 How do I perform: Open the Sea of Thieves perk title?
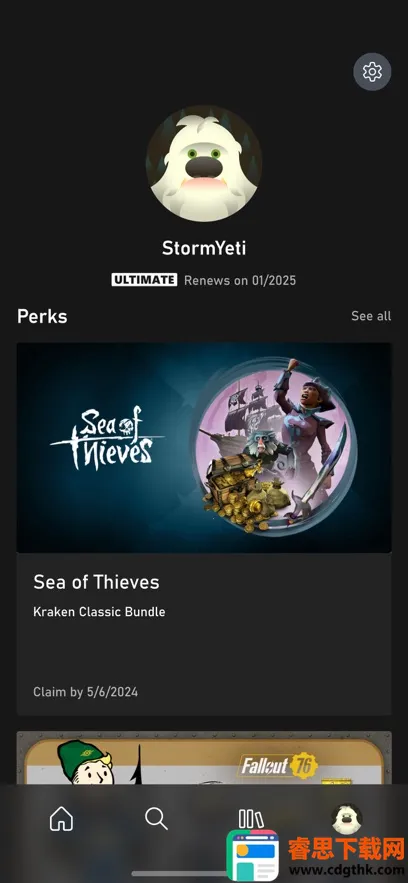[x=96, y=582]
